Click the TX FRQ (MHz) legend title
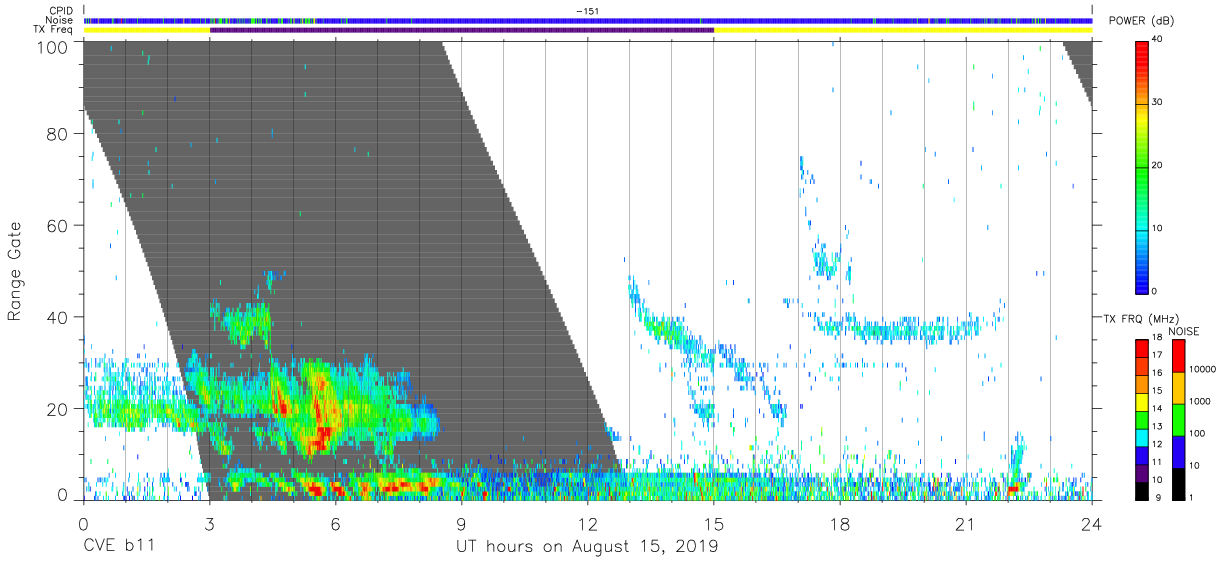Image resolution: width=1228 pixels, height=567 pixels. (1143, 319)
